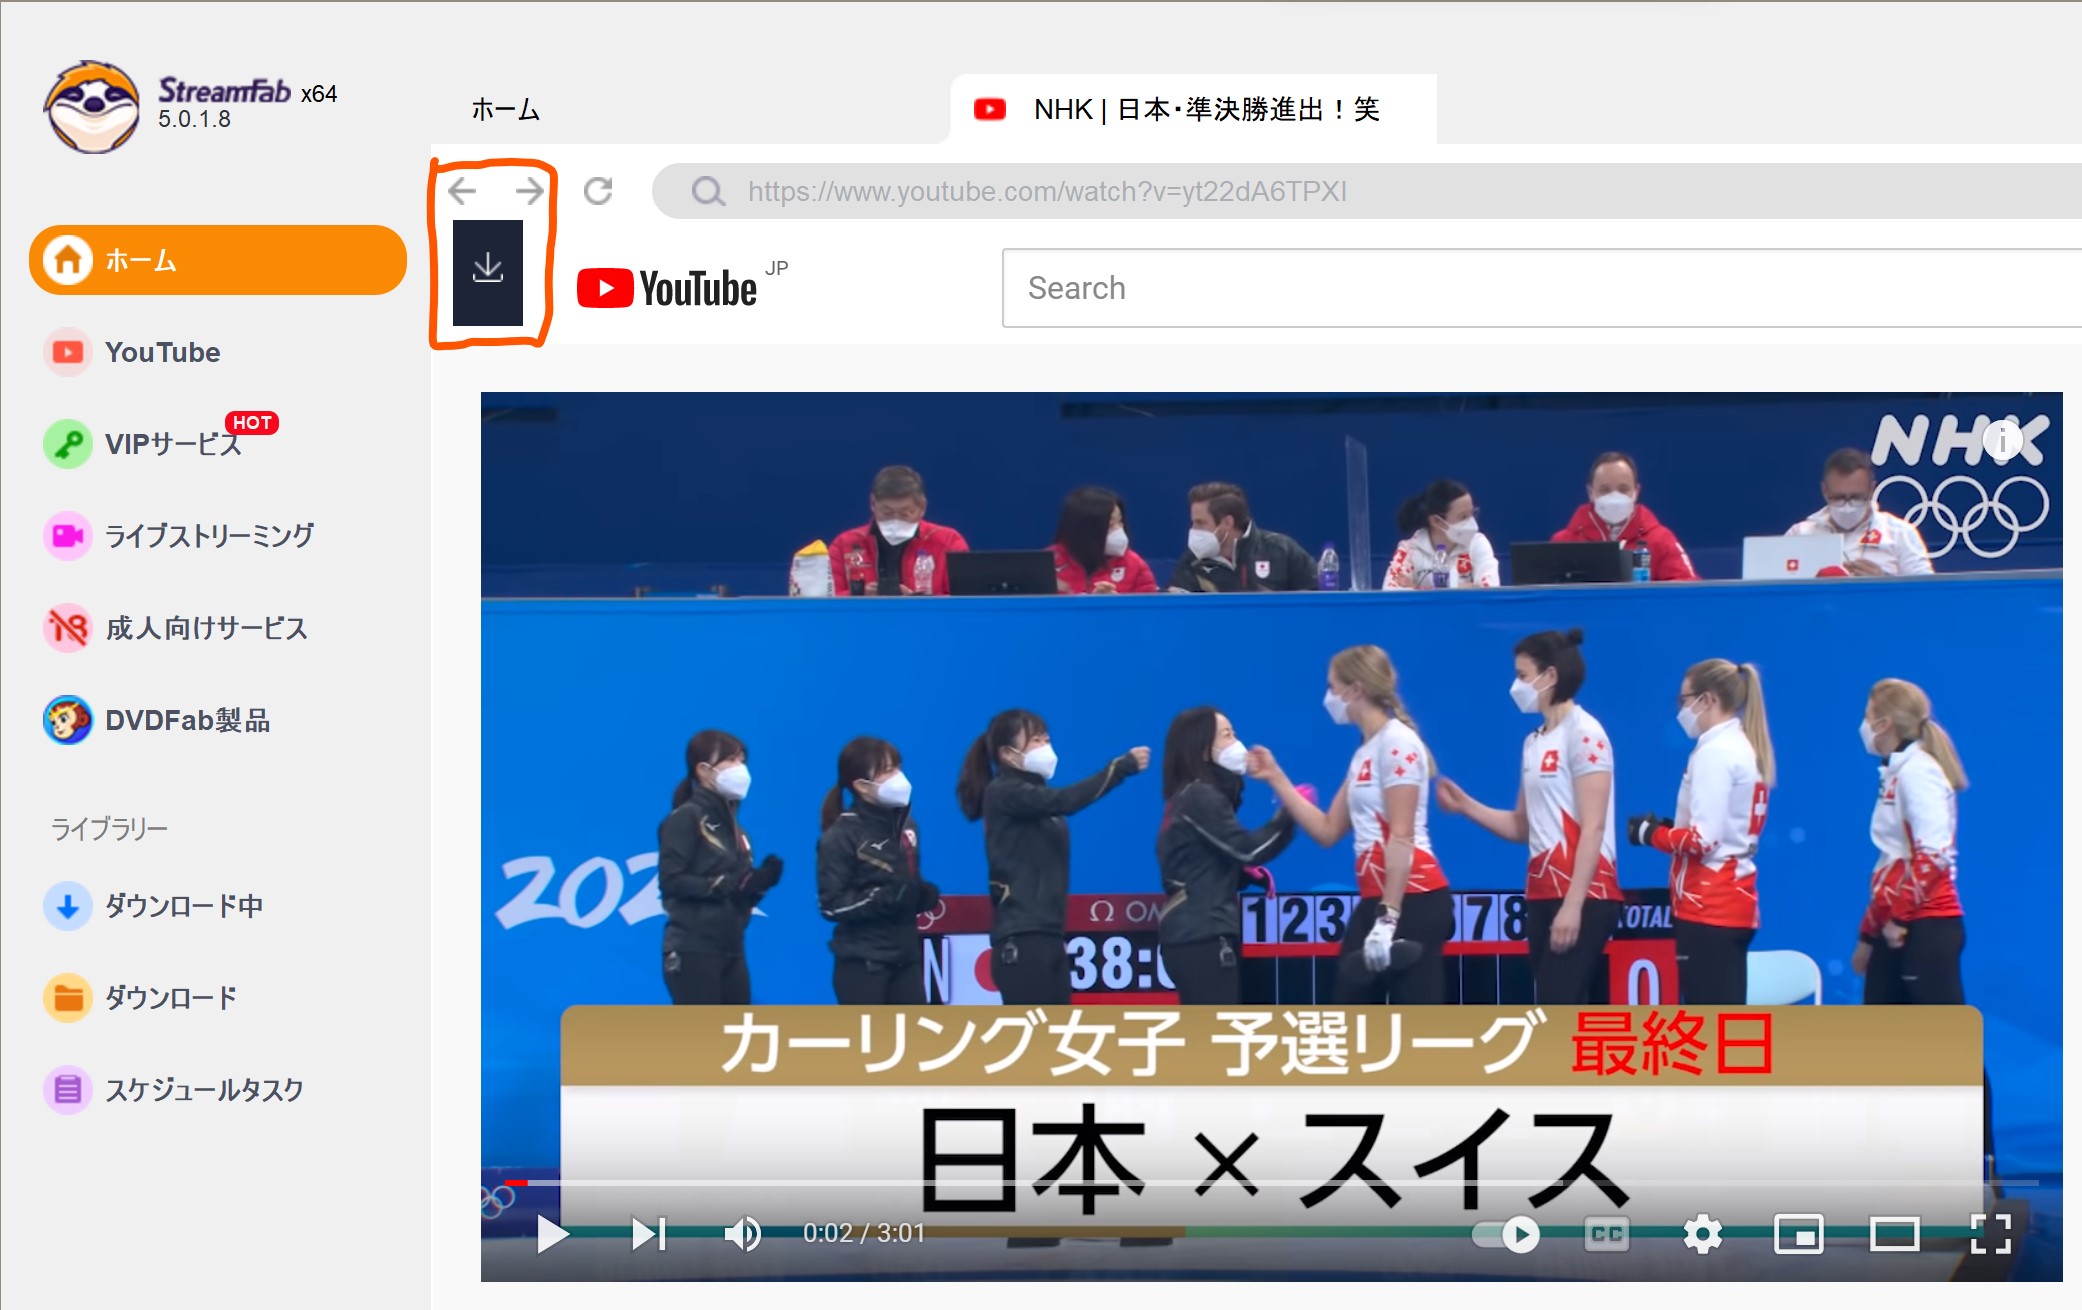Mute the video volume

[742, 1234]
